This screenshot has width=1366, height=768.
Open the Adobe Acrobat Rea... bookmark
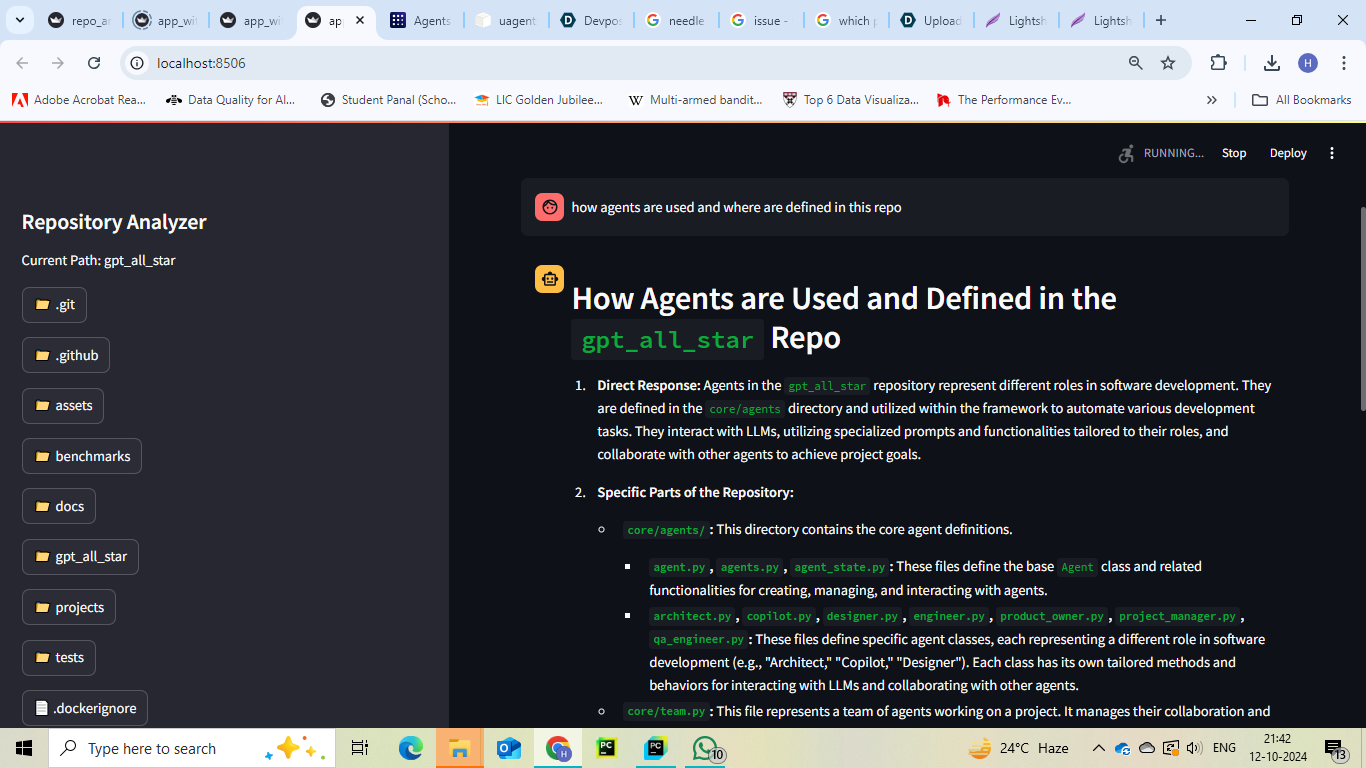pyautogui.click(x=79, y=100)
